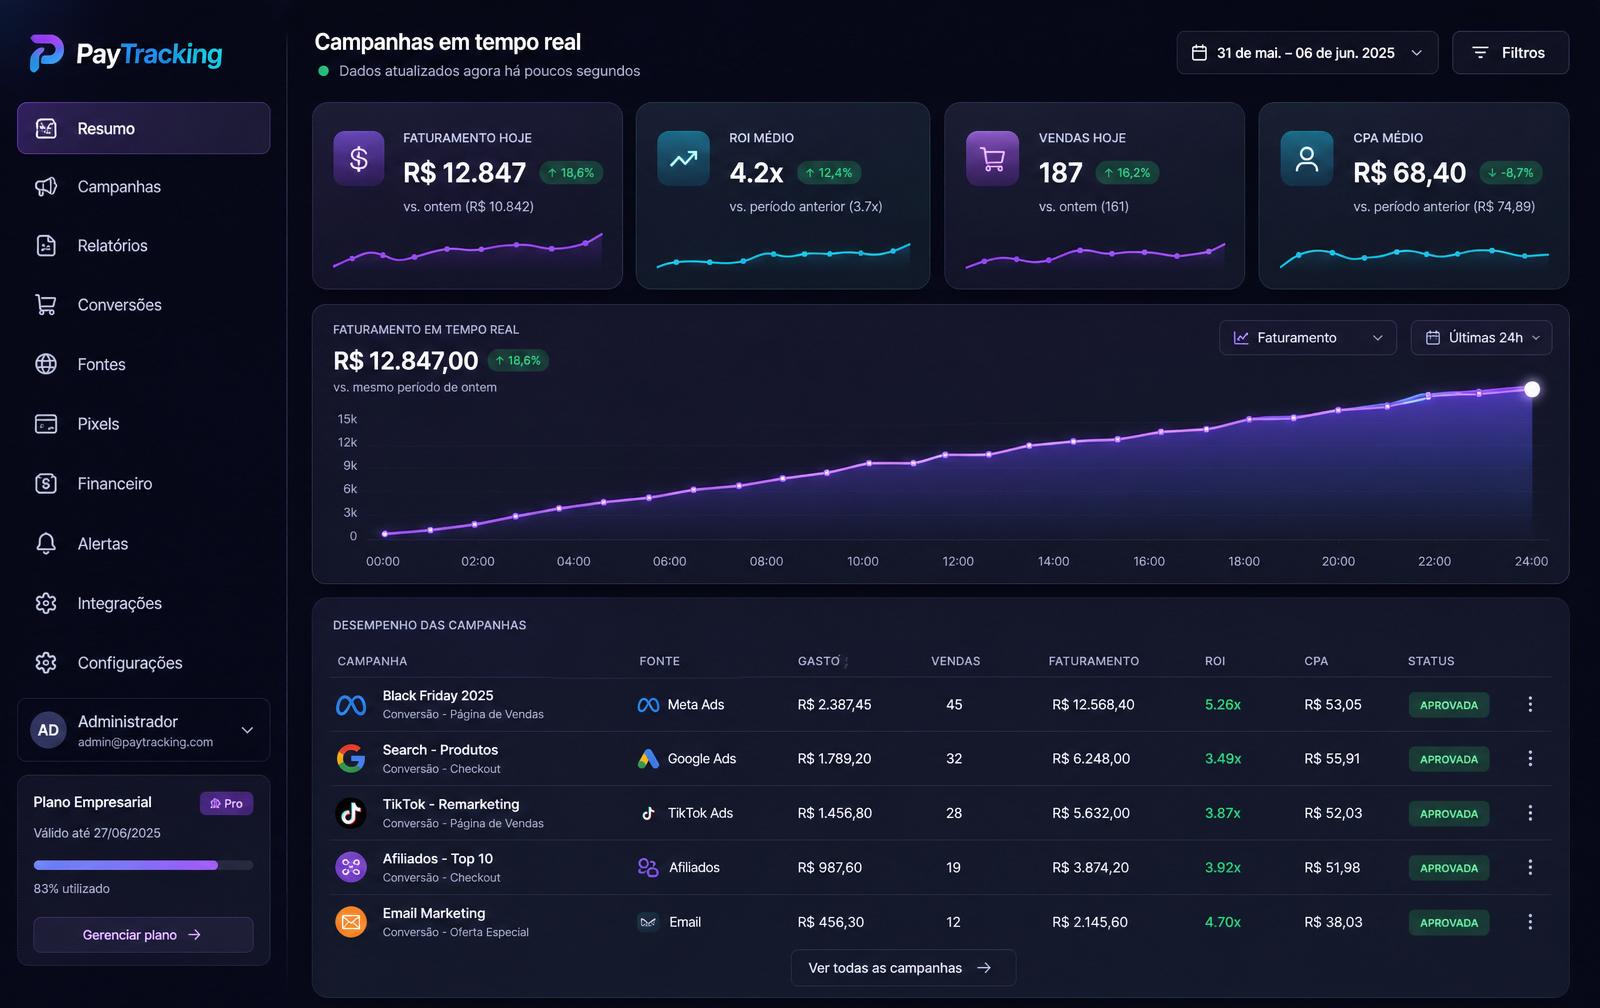Click the Configurações gear icon
1600x1008 pixels.
[46, 663]
